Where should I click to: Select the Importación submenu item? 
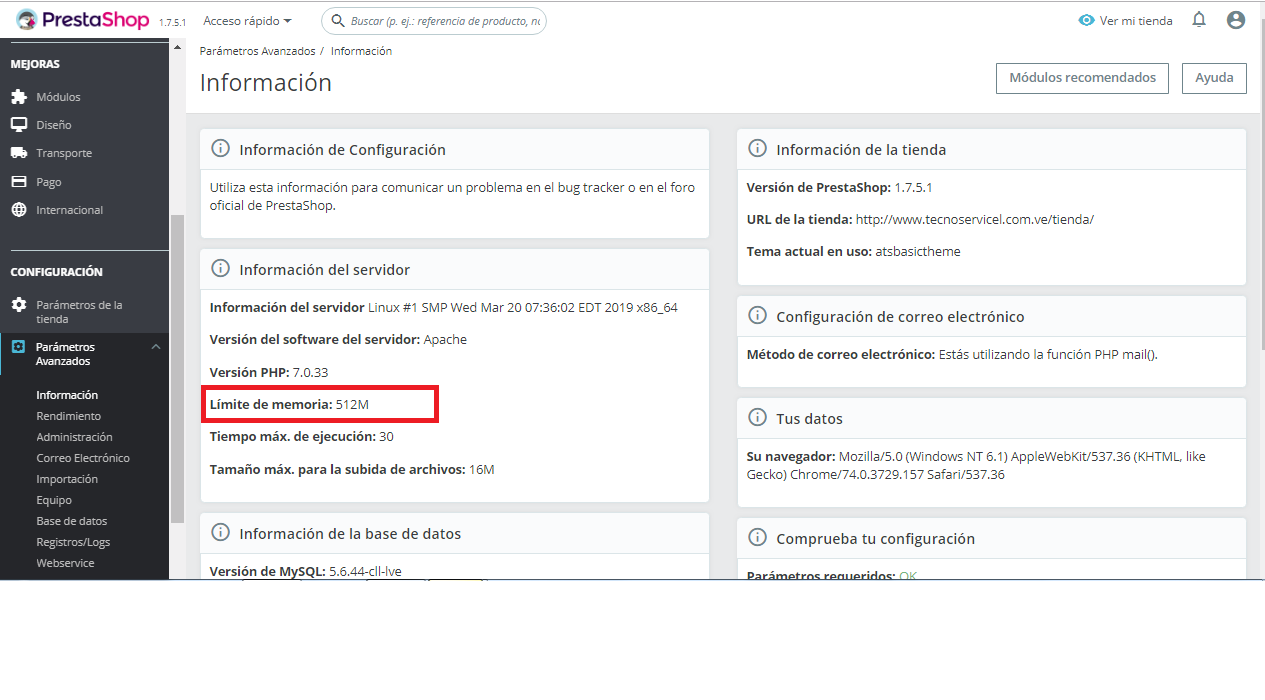click(x=67, y=479)
